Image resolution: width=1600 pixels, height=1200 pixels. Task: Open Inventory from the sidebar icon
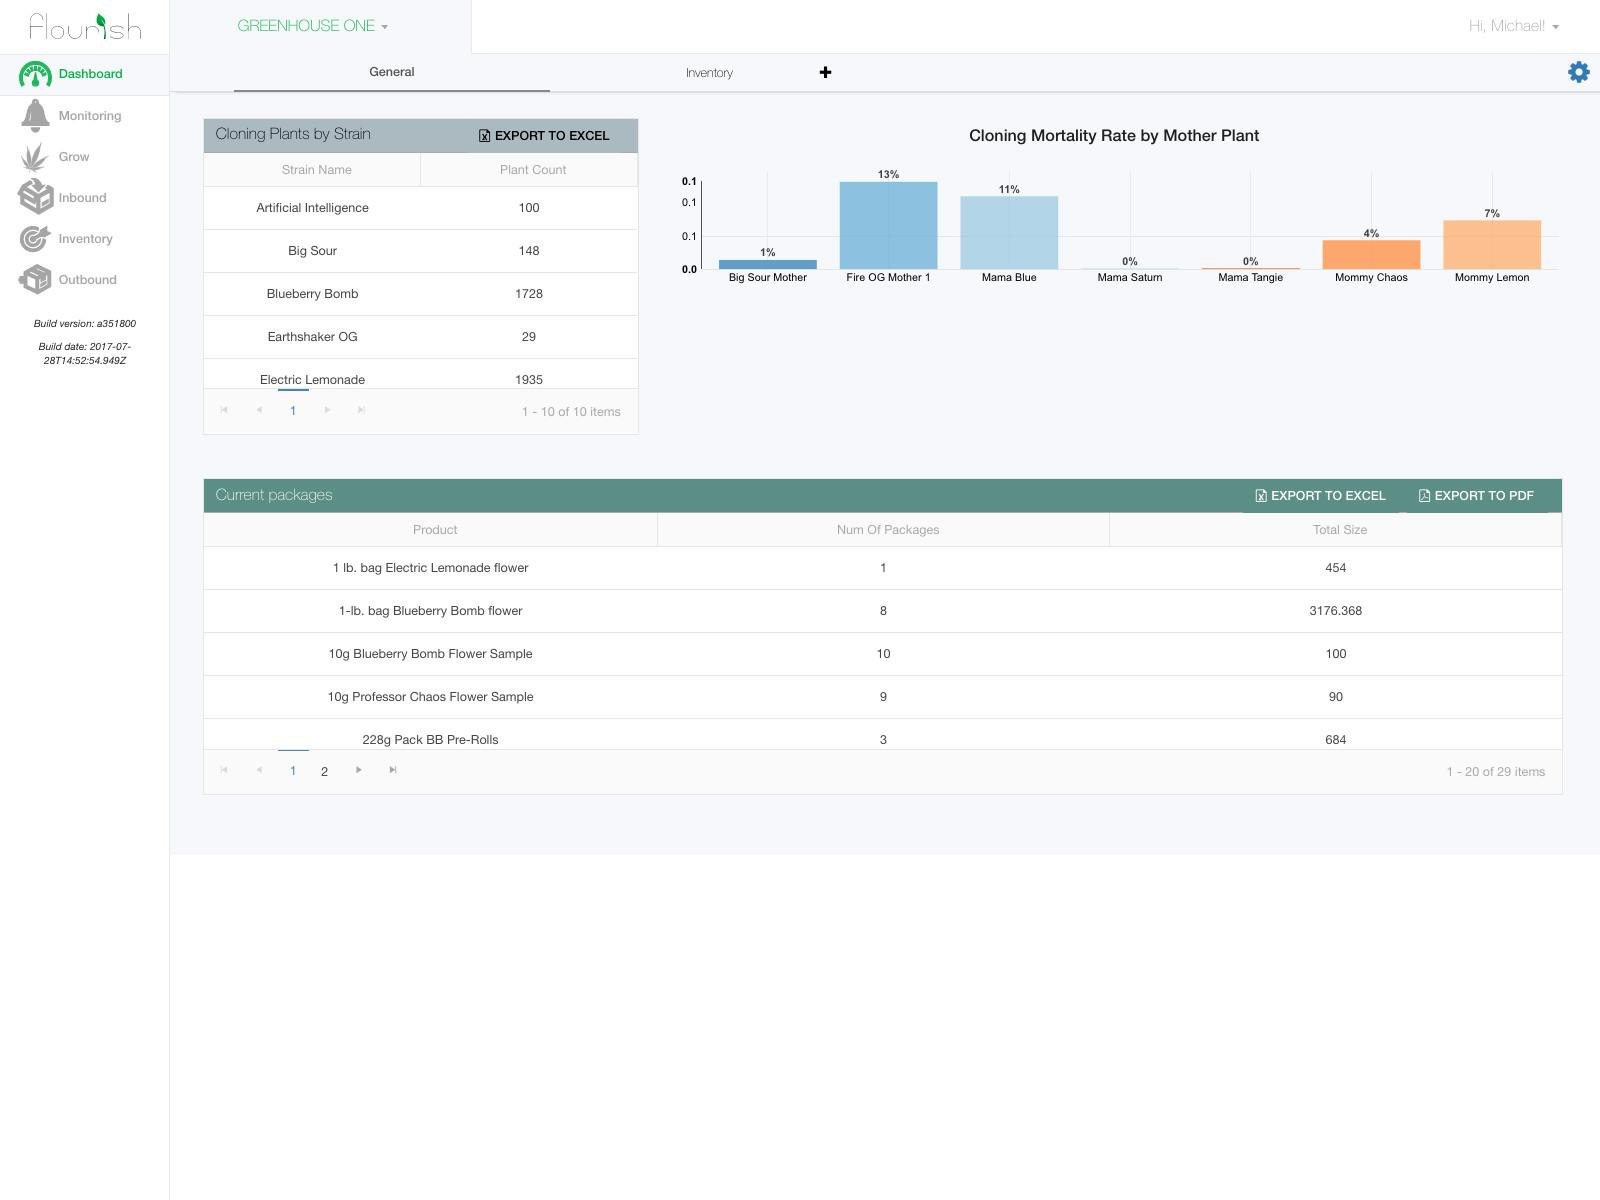pyautogui.click(x=36, y=238)
